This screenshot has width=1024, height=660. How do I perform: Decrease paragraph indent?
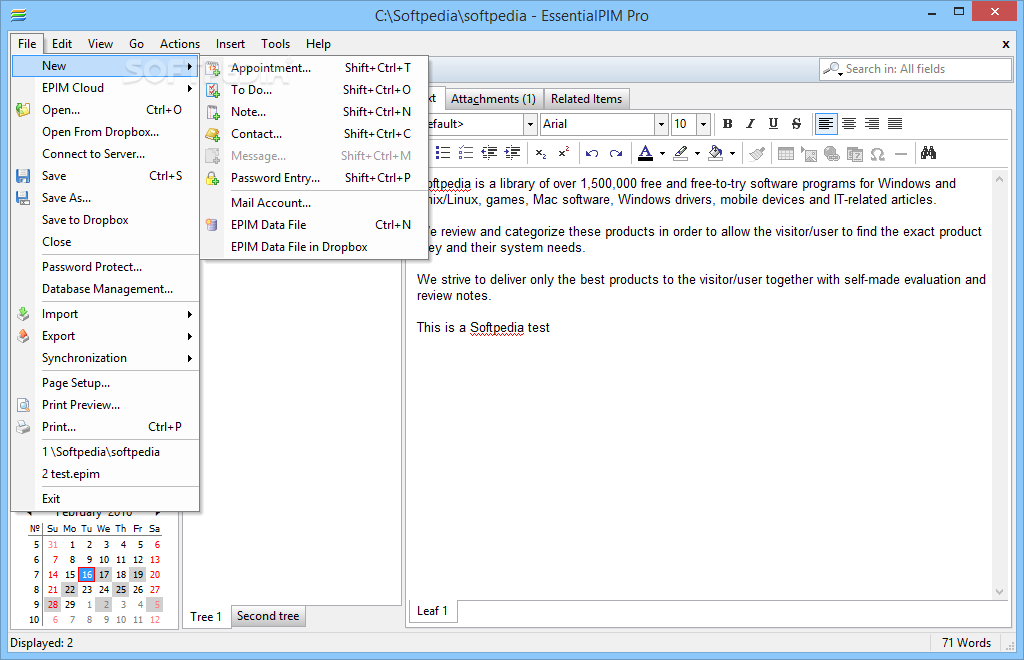(x=489, y=153)
